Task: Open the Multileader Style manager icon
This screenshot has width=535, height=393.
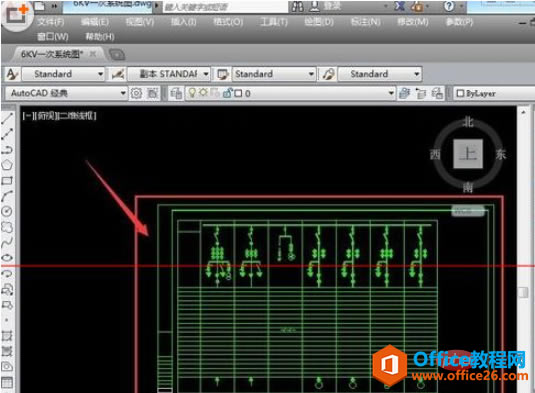Action: click(329, 74)
